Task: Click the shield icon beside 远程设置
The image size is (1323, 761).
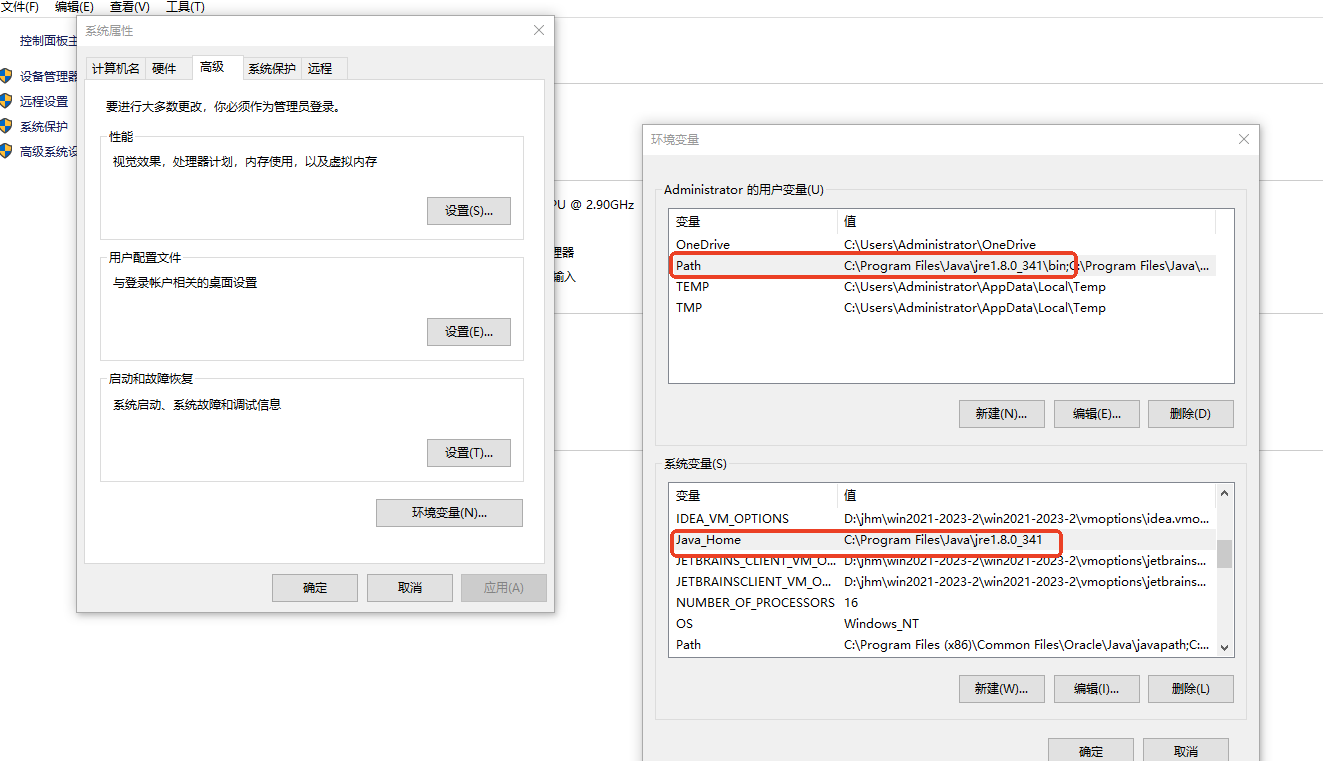Action: click(8, 100)
